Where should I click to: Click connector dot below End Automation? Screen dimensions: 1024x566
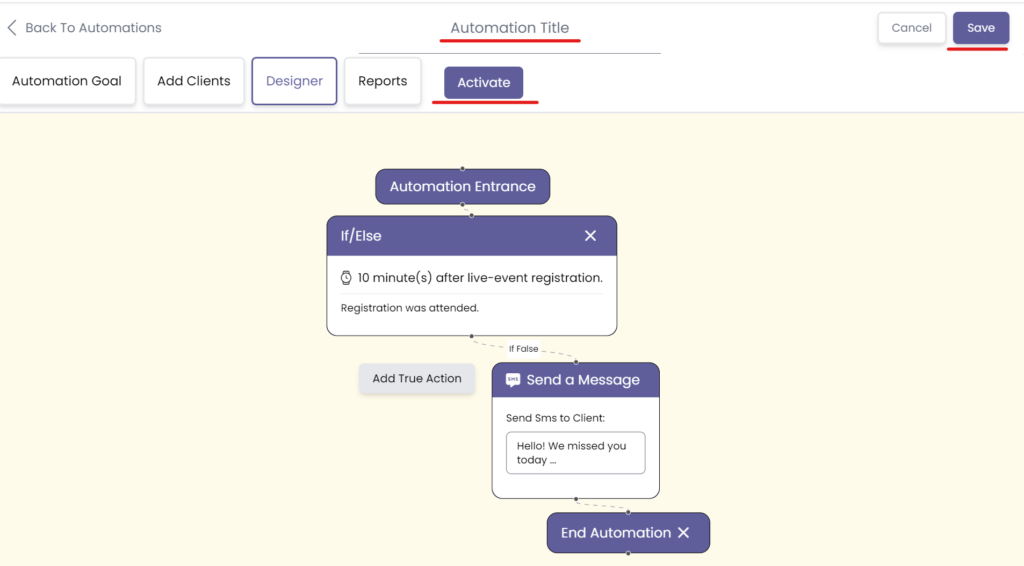tap(628, 553)
